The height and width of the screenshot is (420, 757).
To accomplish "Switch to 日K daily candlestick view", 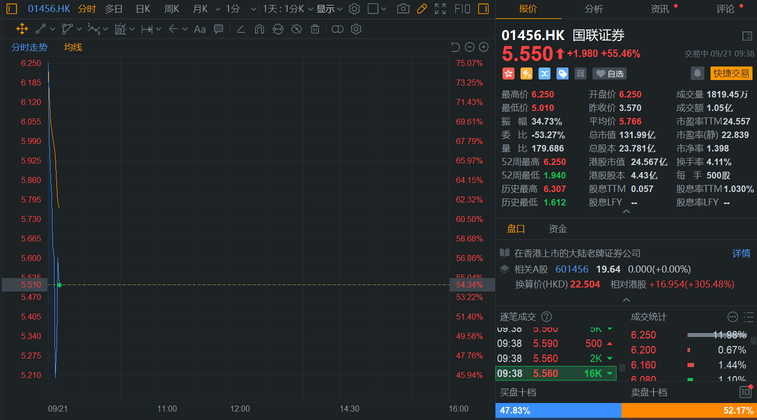I will click(x=142, y=9).
